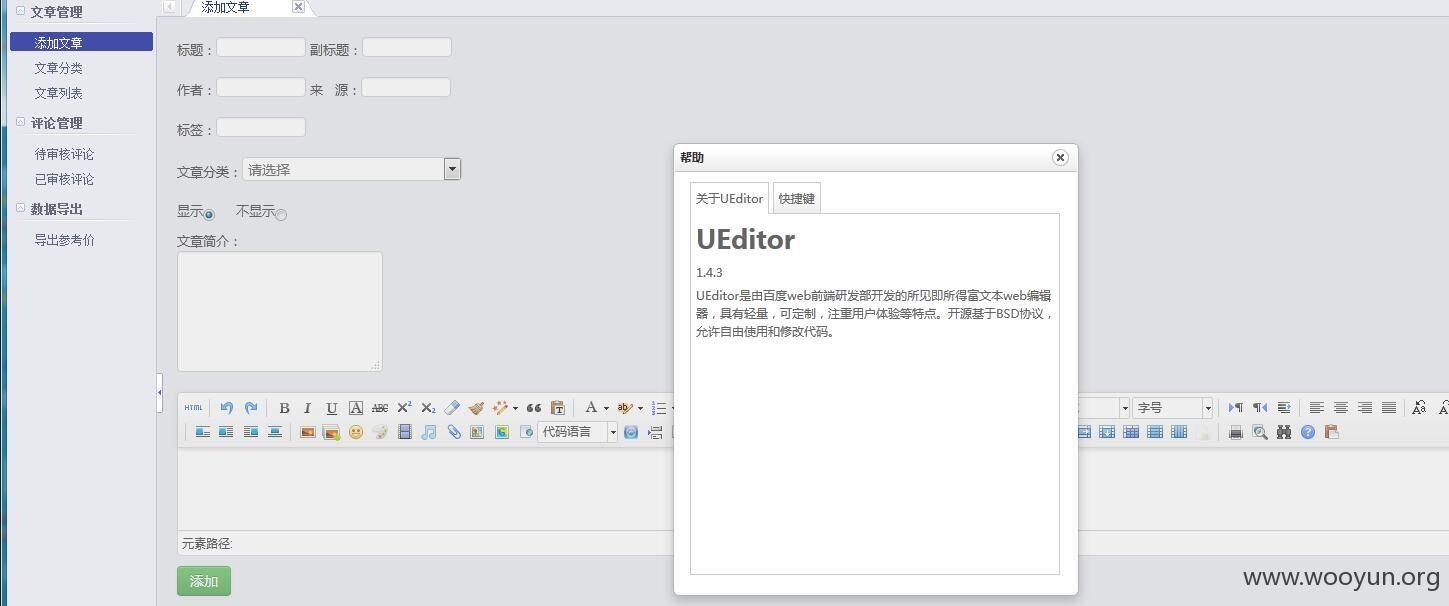The width and height of the screenshot is (1449, 606).
Task: Open 文章分类 请选择 dropdown
Action: [x=351, y=169]
